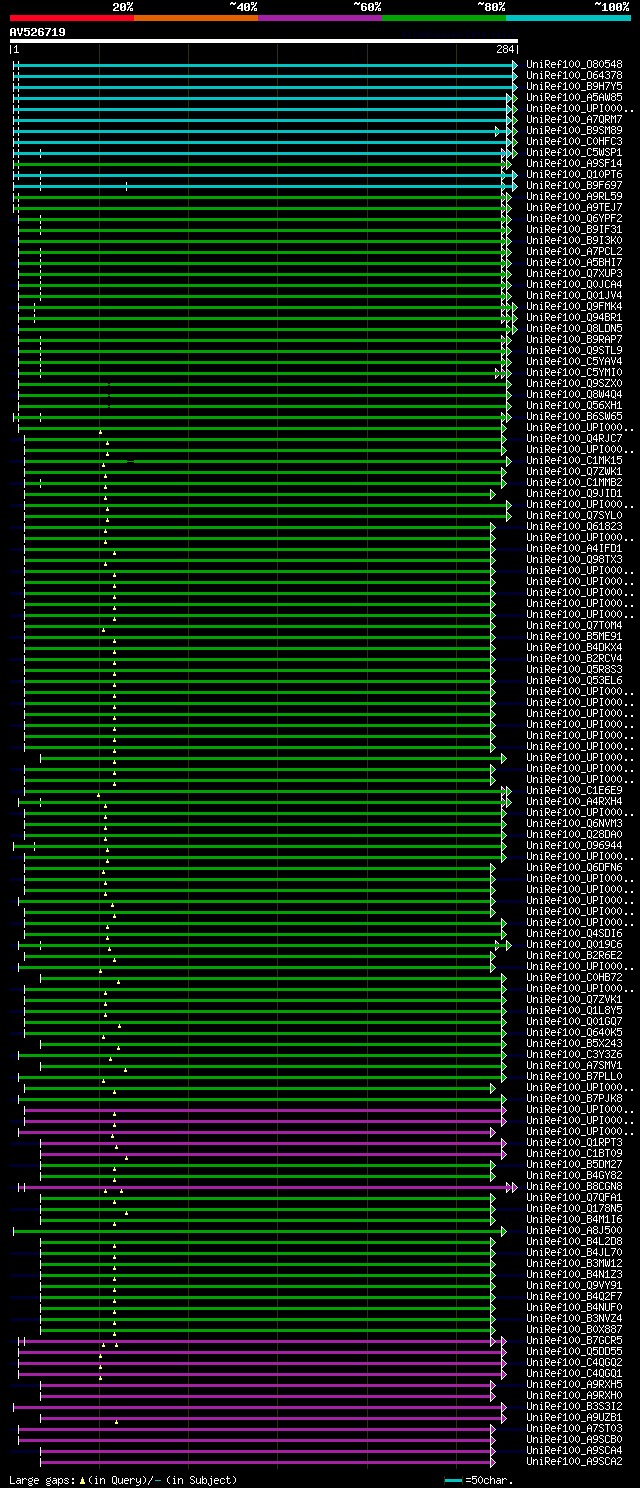The height and width of the screenshot is (1488, 640).
Task: Click the green ~80% legend color bar
Action: pyautogui.click(x=444, y=18)
